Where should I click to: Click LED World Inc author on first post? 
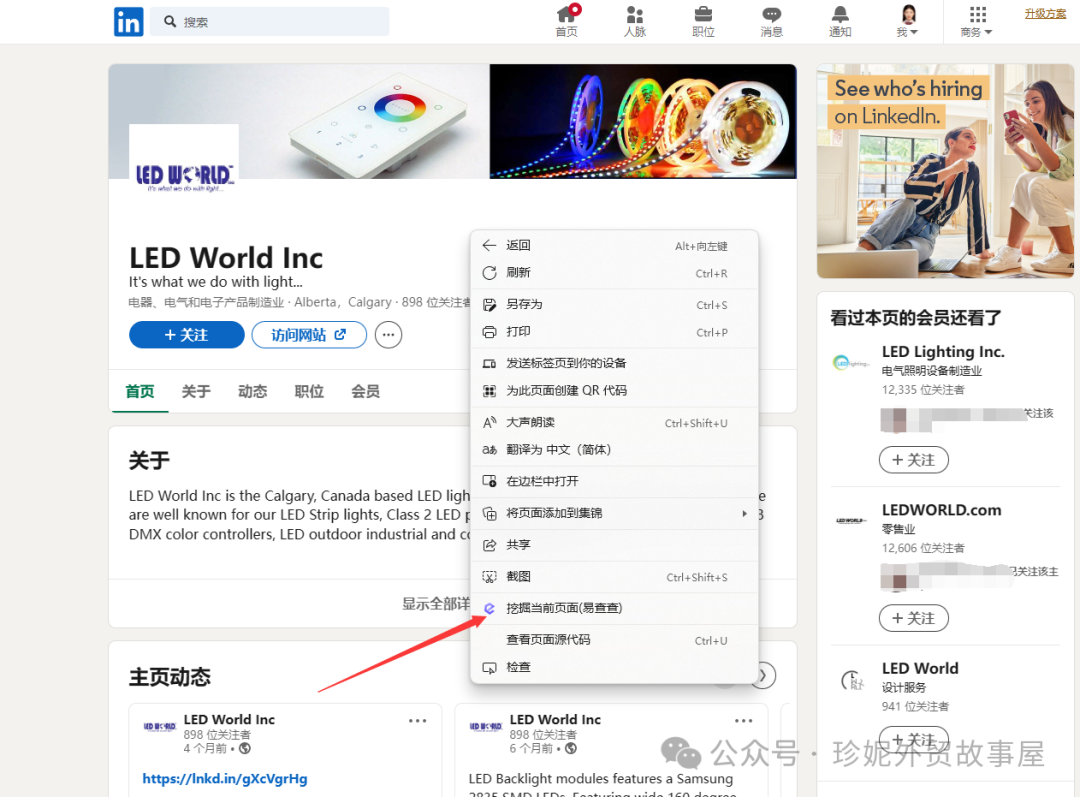point(229,720)
